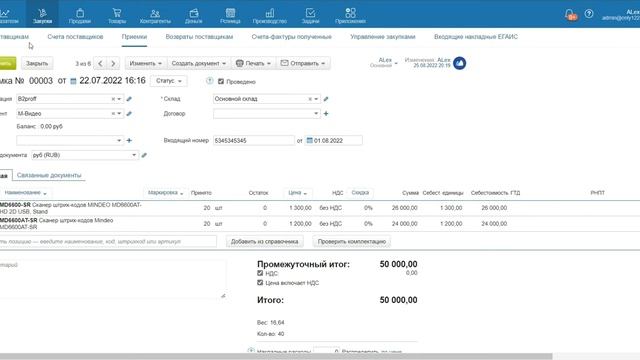Open Счета-фактуры полученные tab
This screenshot has height=360, width=640.
(x=291, y=37)
